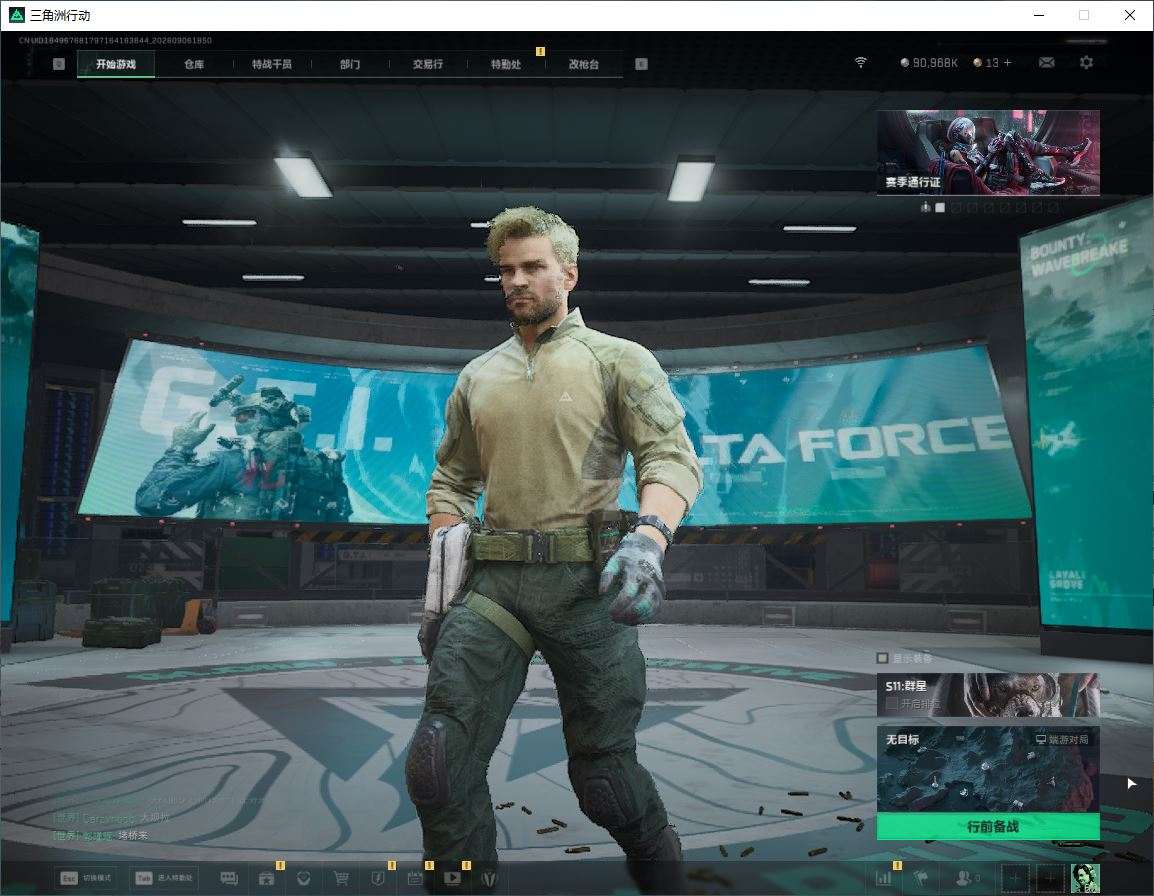Click the green 行前备战 button
The width and height of the screenshot is (1154, 896).
tap(988, 827)
